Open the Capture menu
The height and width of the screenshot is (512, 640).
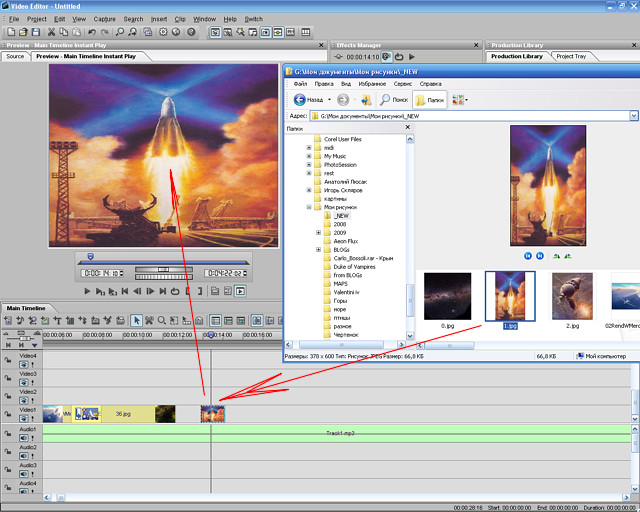104,19
